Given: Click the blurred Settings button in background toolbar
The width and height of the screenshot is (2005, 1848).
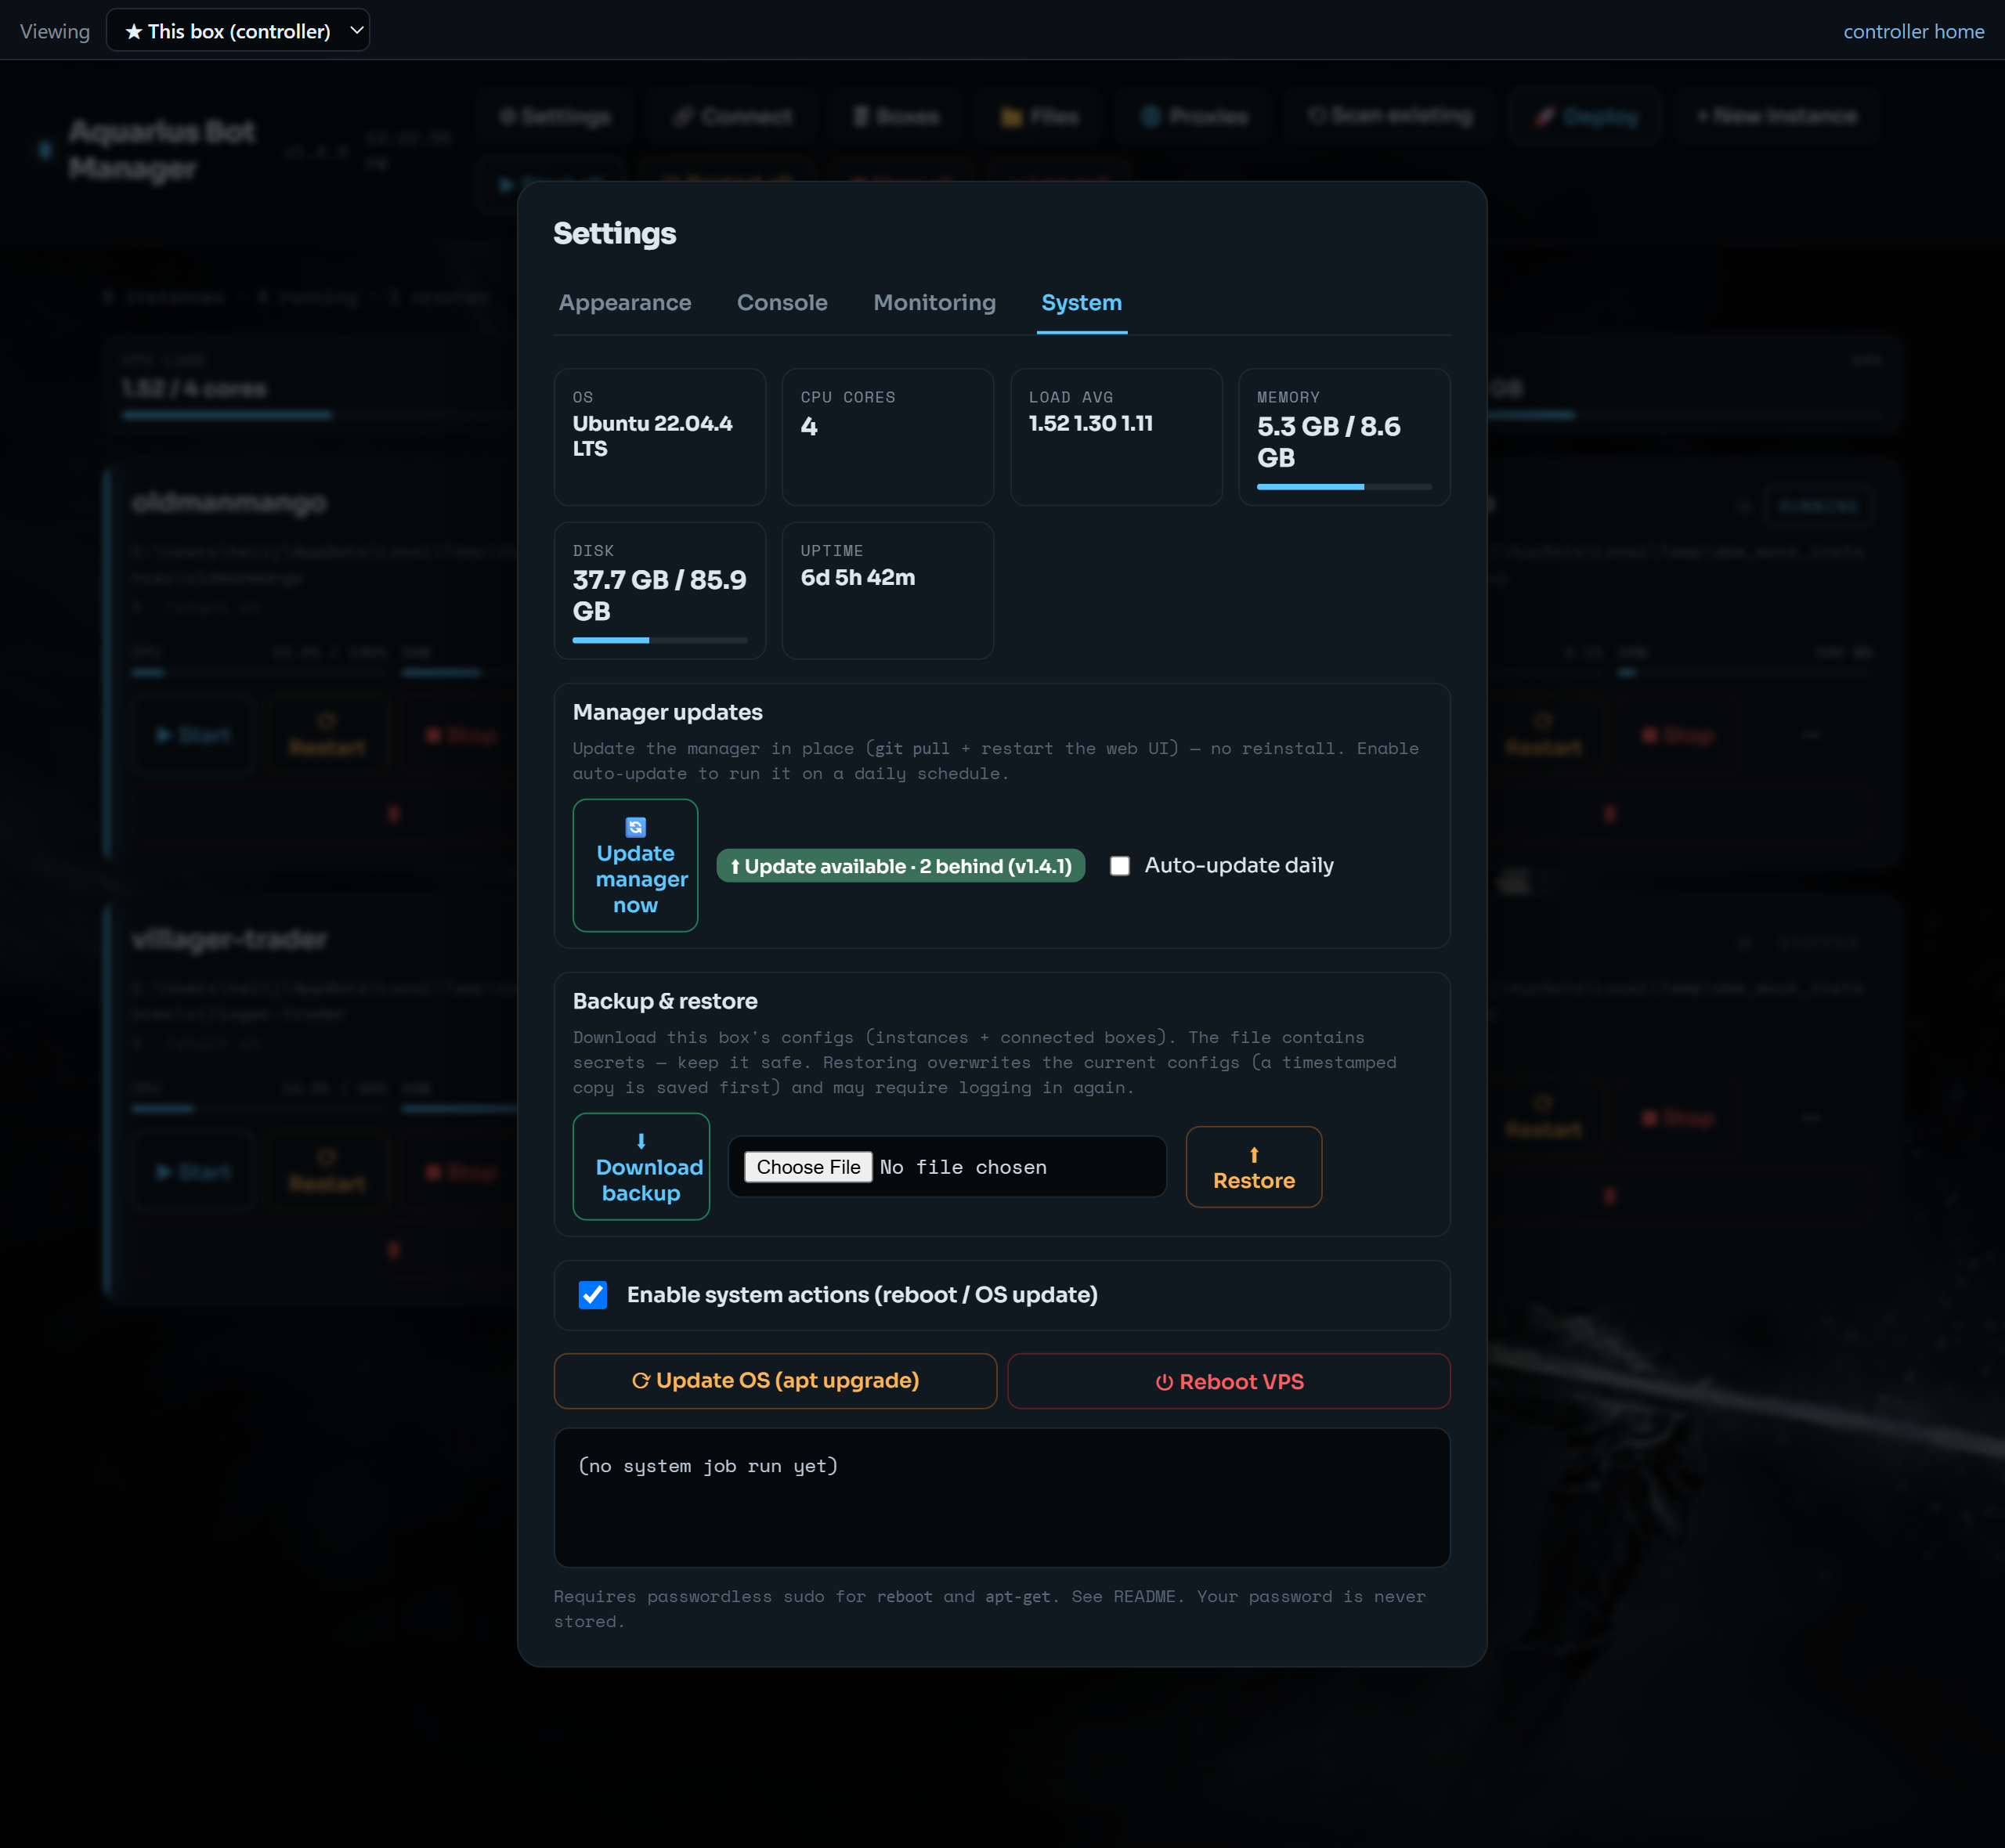Looking at the screenshot, I should [555, 117].
